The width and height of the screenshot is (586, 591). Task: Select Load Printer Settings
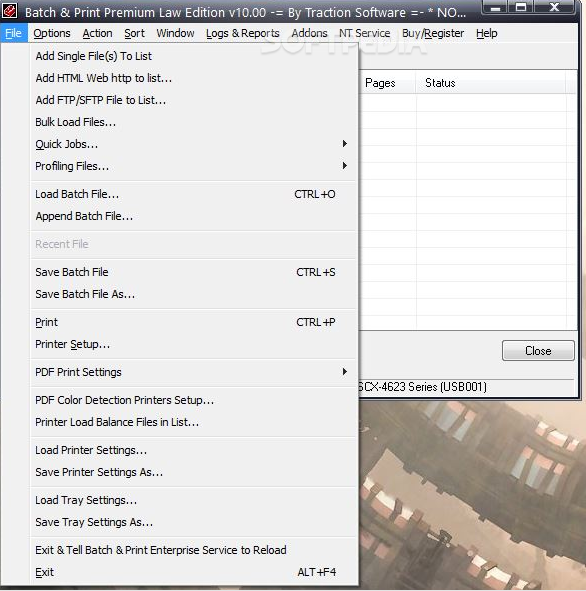[x=194, y=450]
